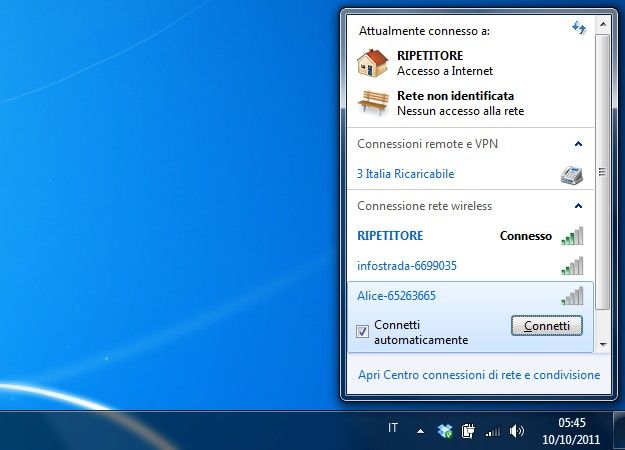
Task: Collapse Connessioni remote e VPN section
Action: [578, 144]
